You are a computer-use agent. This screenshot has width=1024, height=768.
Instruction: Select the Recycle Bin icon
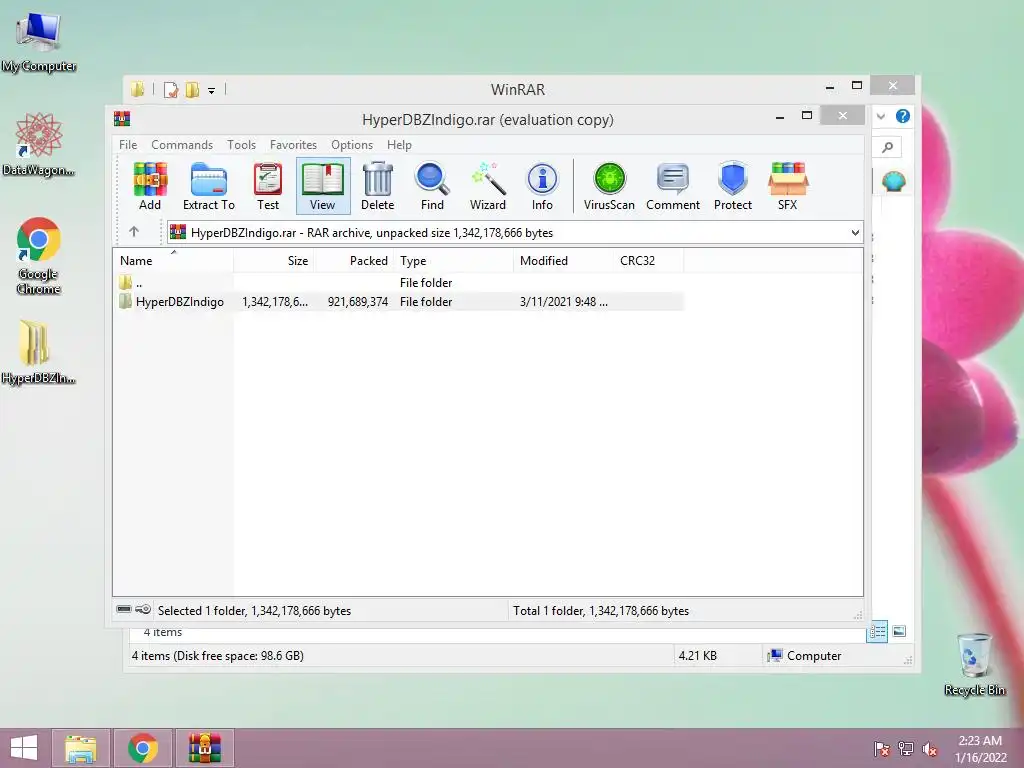click(x=974, y=664)
